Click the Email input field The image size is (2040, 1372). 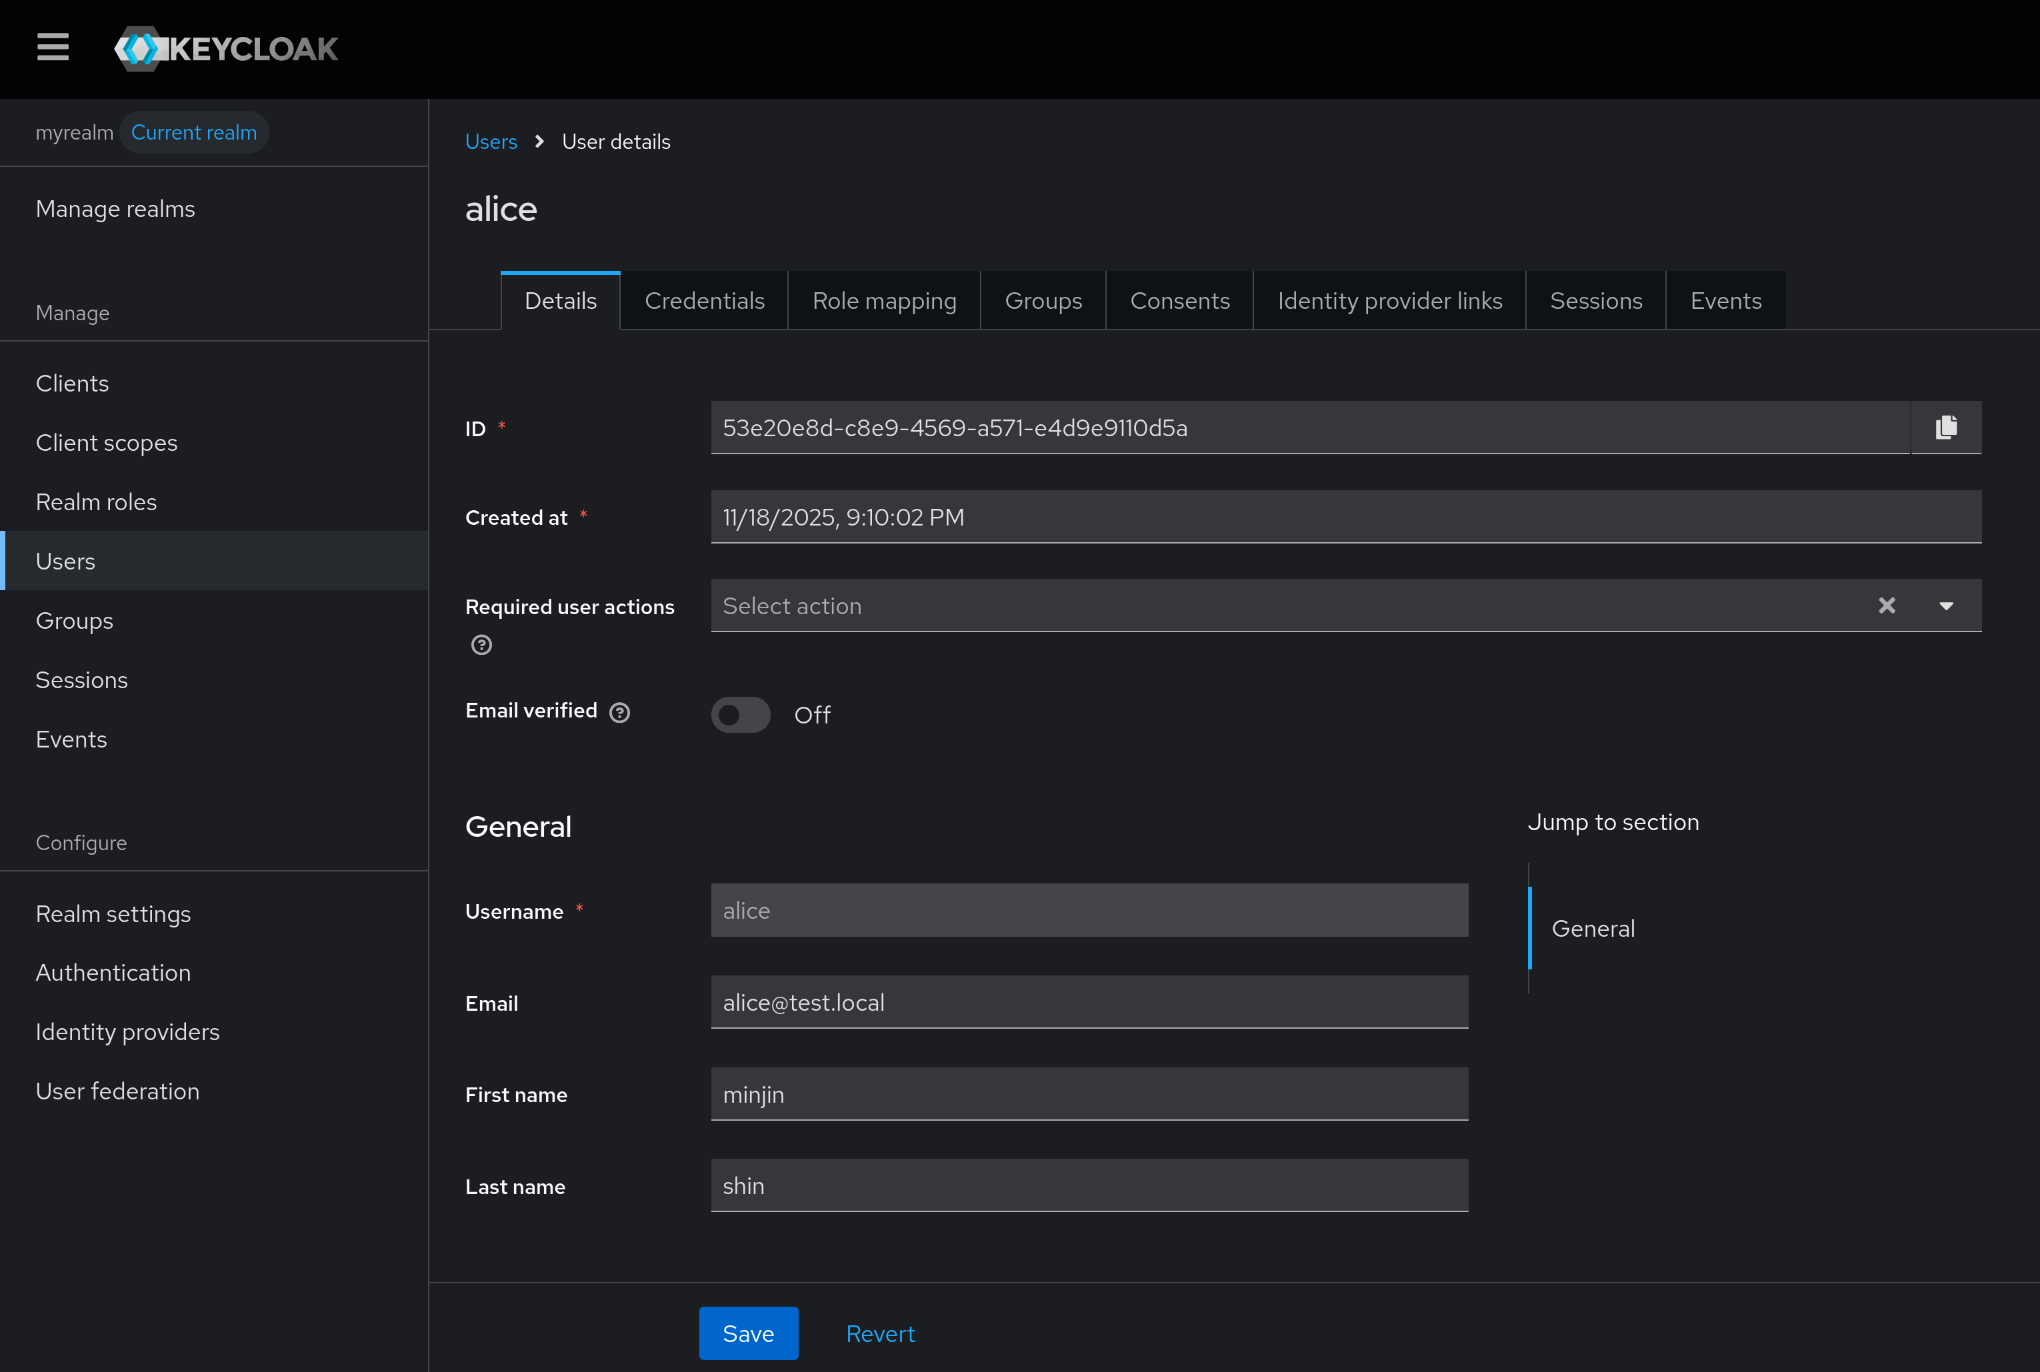(x=1088, y=1003)
